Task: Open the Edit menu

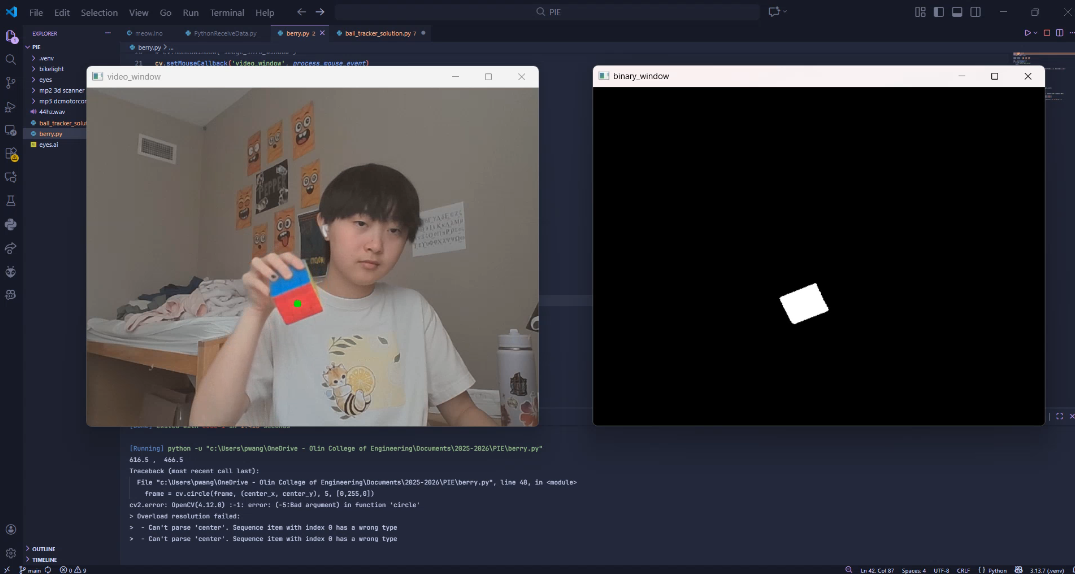Action: click(62, 12)
